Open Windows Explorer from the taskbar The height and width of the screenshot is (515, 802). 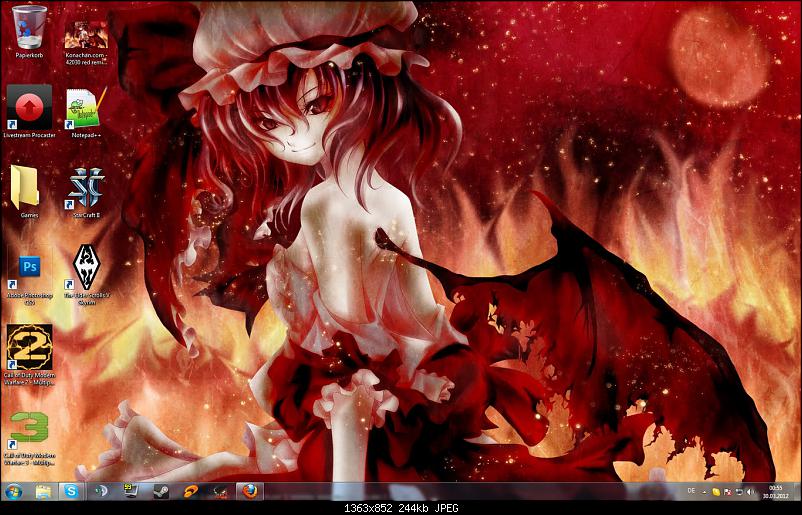pyautogui.click(x=43, y=492)
